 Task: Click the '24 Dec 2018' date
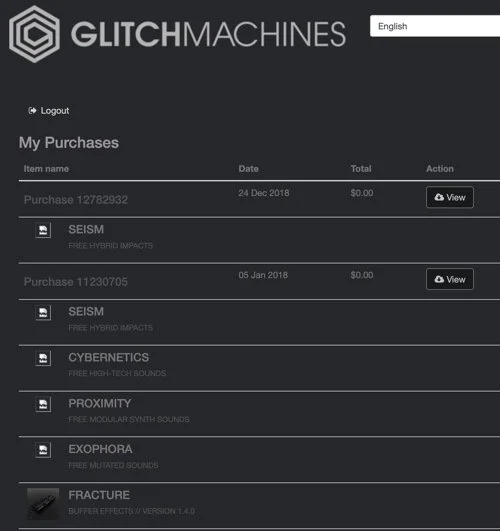pyautogui.click(x=264, y=193)
